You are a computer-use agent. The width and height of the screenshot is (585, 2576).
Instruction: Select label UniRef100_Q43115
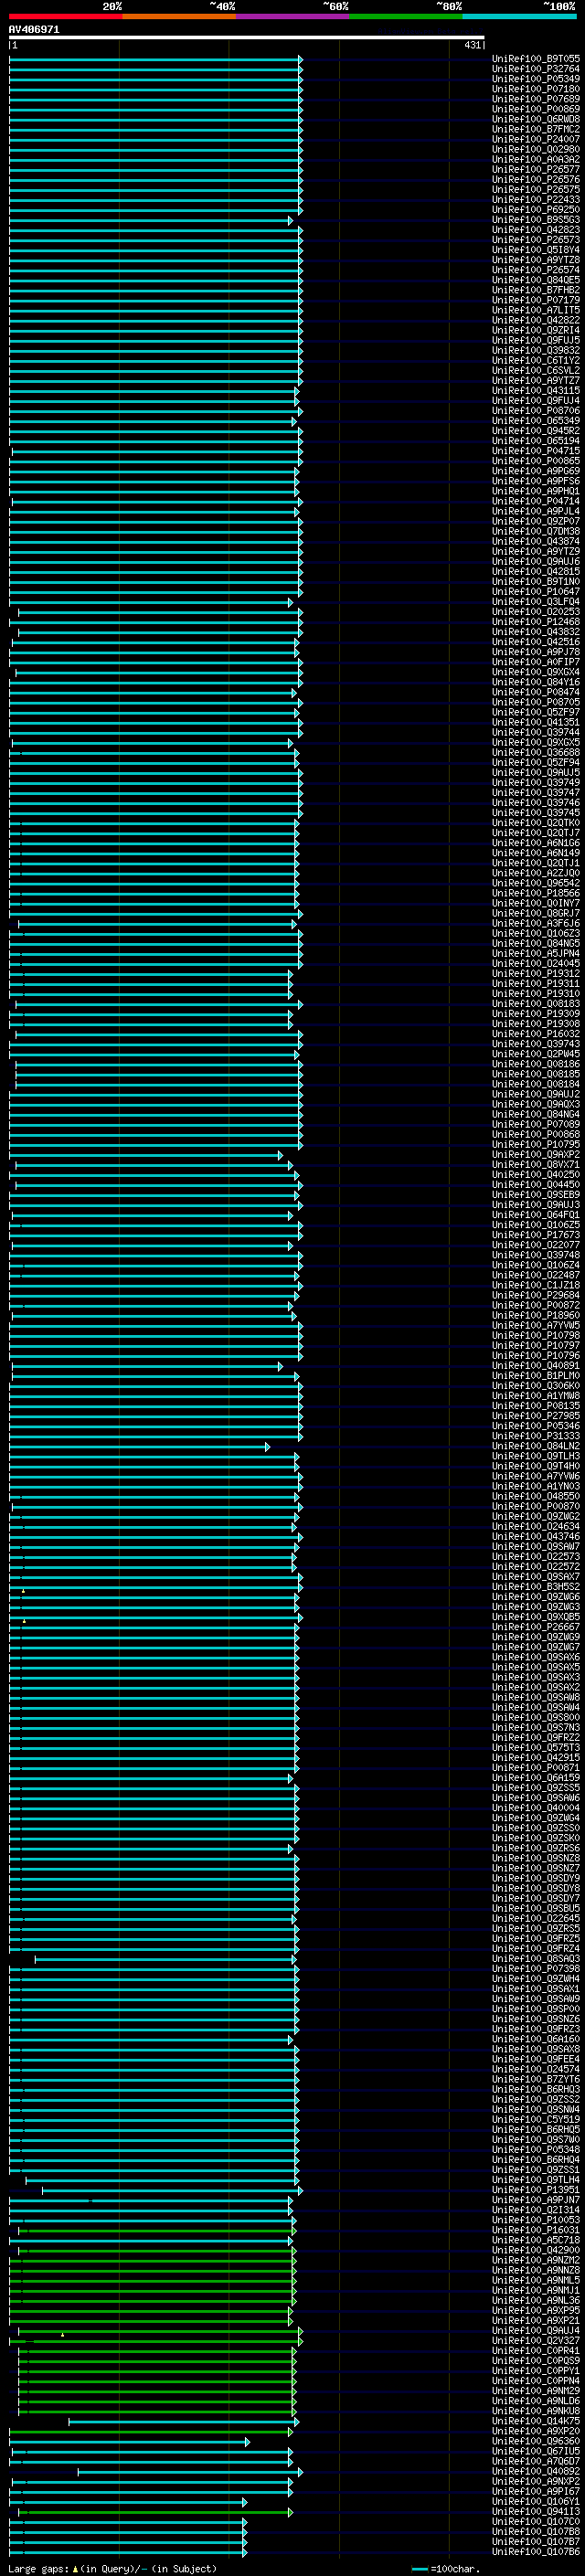536,391
